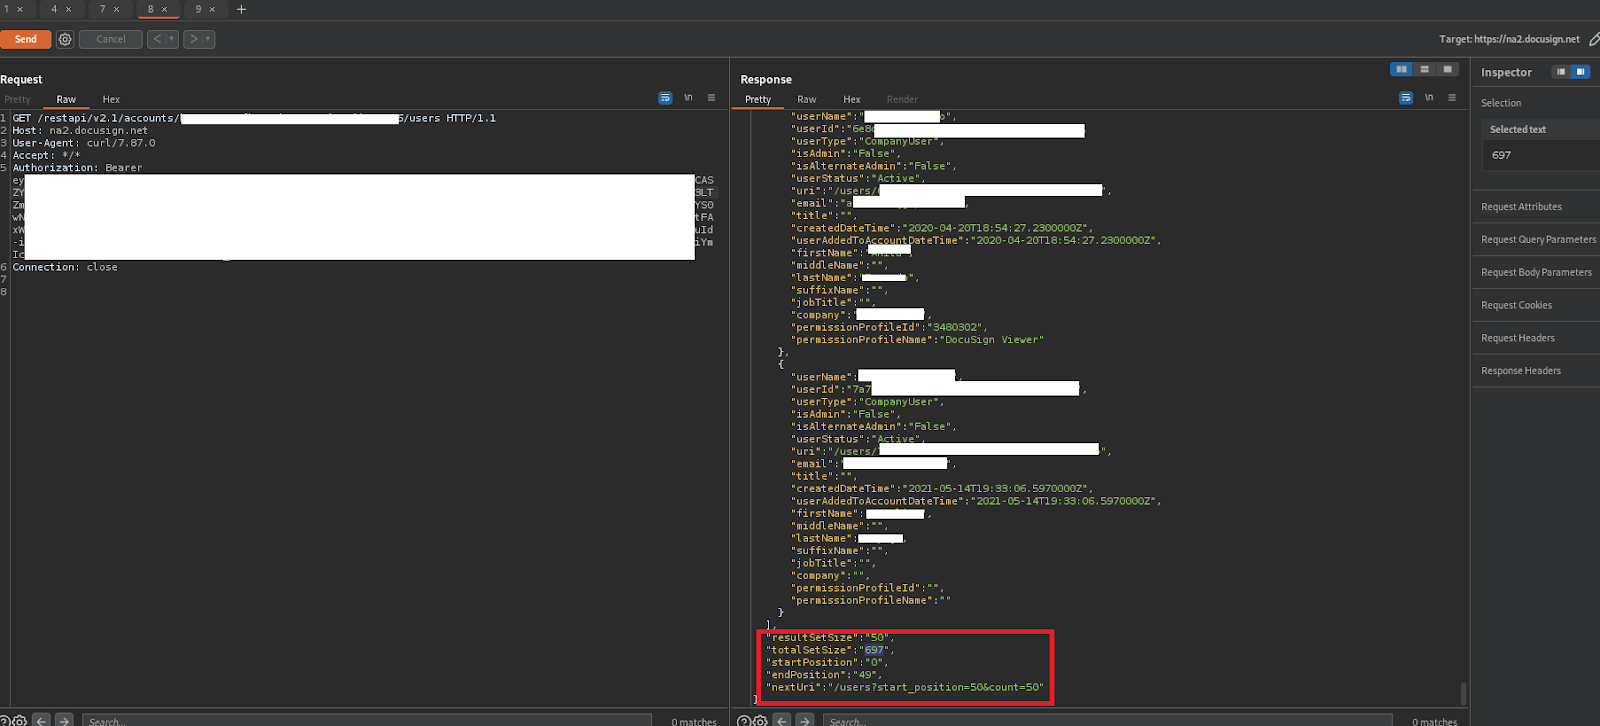Open Request search settings gear

(19, 720)
